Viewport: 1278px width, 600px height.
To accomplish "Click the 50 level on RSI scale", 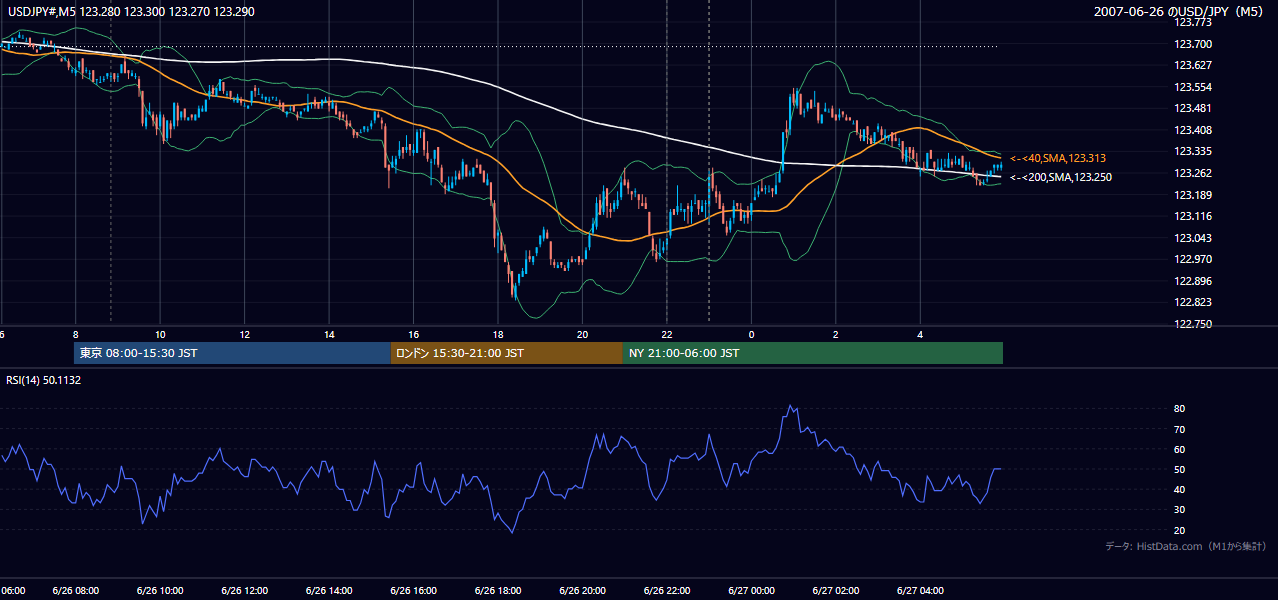I will (1180, 469).
